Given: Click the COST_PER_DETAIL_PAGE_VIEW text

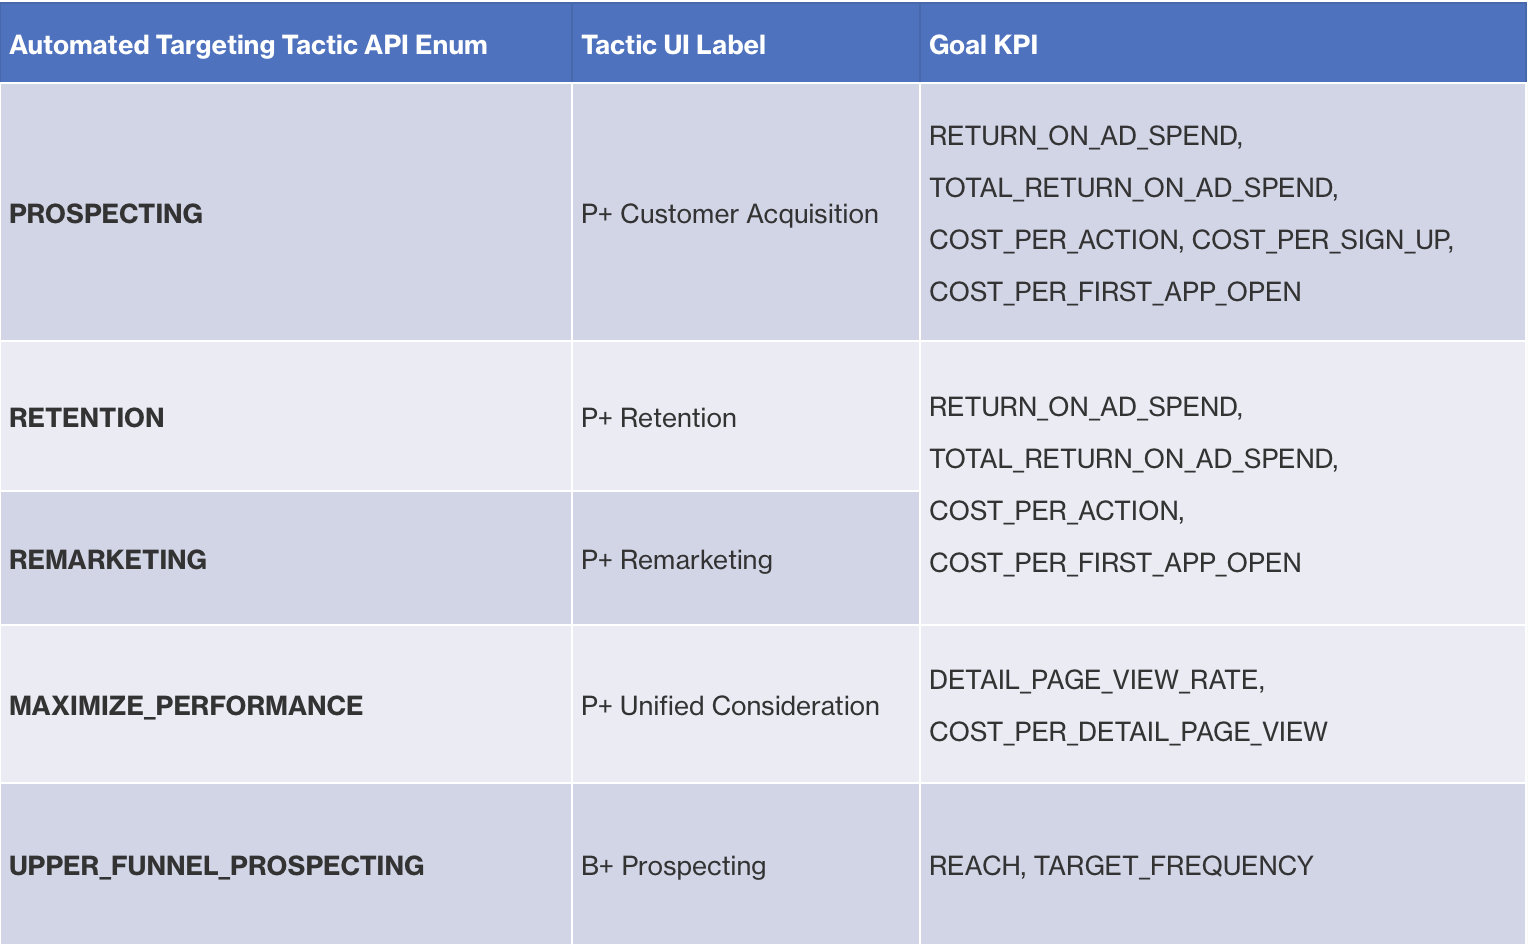Looking at the screenshot, I should 1127,732.
